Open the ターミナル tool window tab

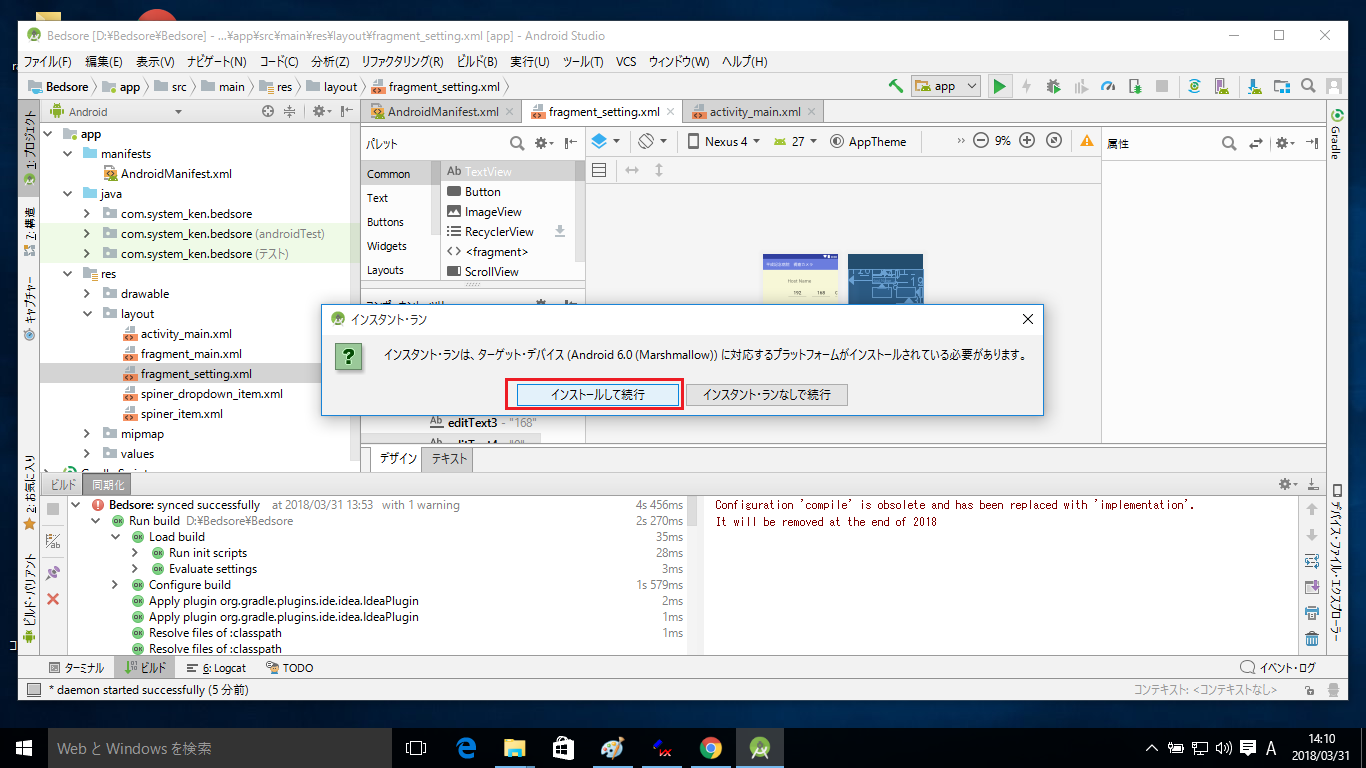coord(77,667)
